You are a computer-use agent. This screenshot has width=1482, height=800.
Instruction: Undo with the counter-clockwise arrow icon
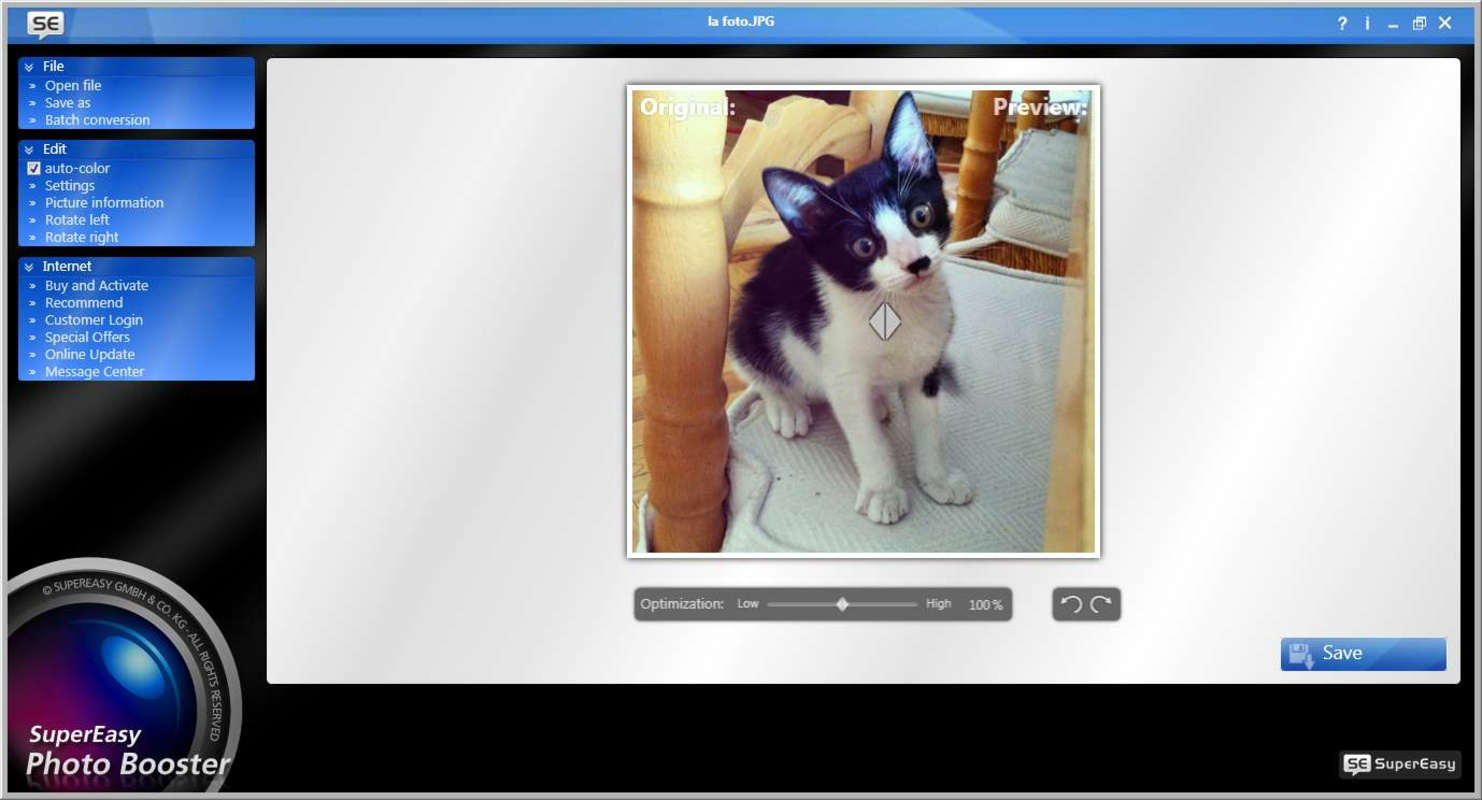coord(1071,604)
